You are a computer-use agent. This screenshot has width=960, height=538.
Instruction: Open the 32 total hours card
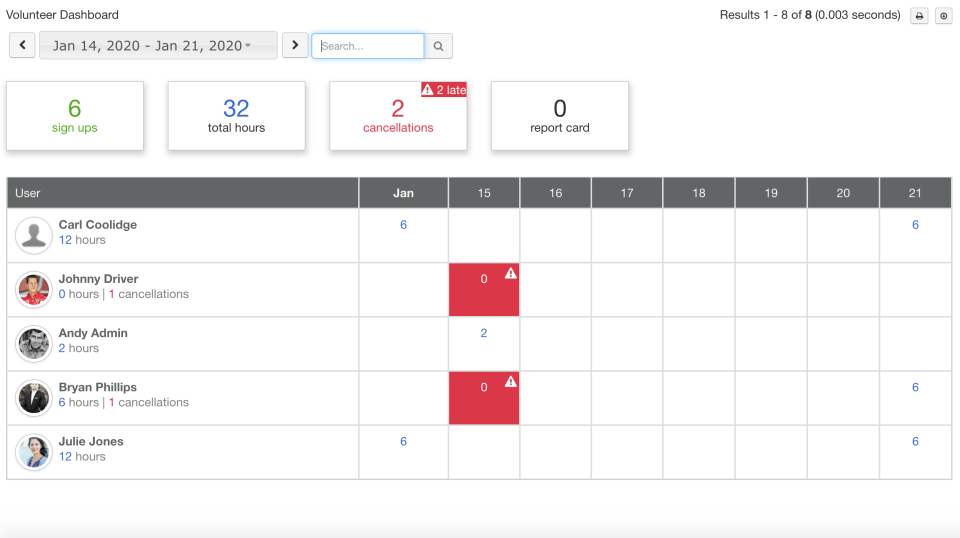236,116
